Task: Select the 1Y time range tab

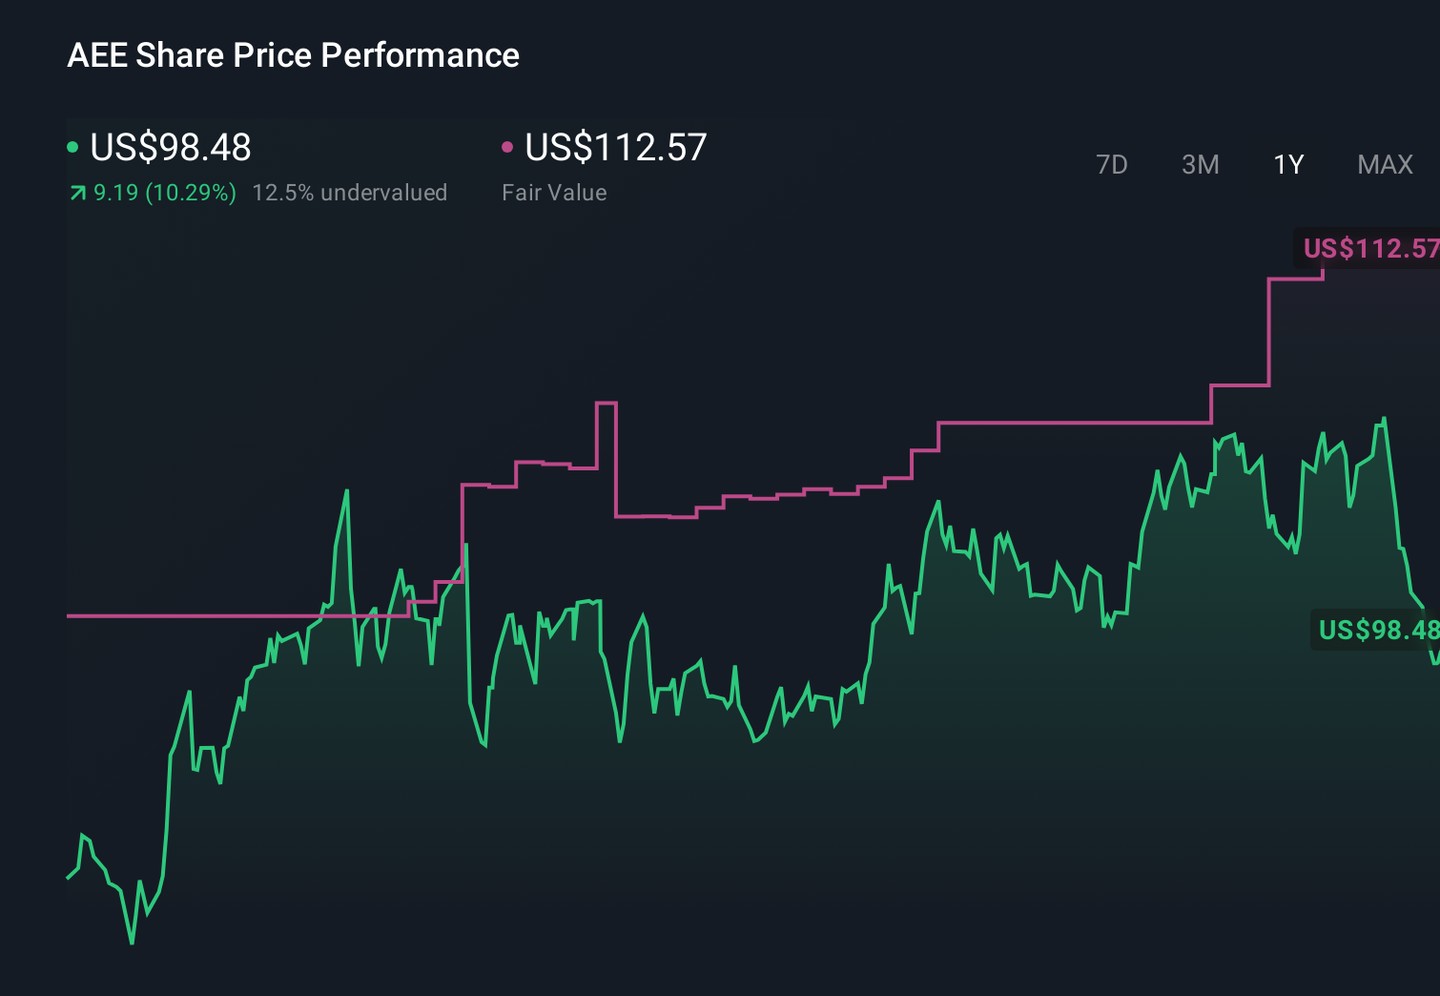Action: click(1288, 164)
